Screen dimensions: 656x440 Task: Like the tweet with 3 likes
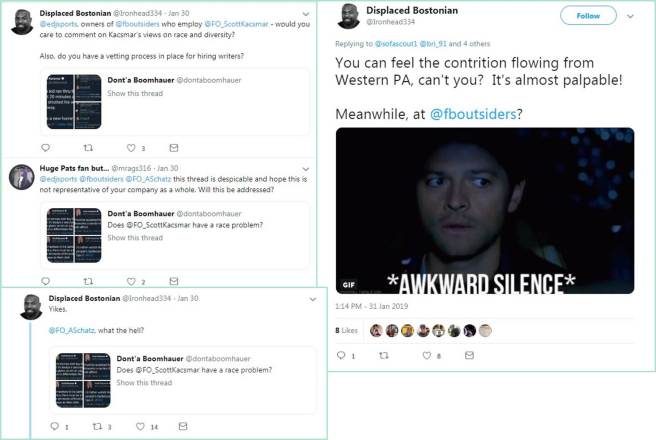click(x=131, y=148)
